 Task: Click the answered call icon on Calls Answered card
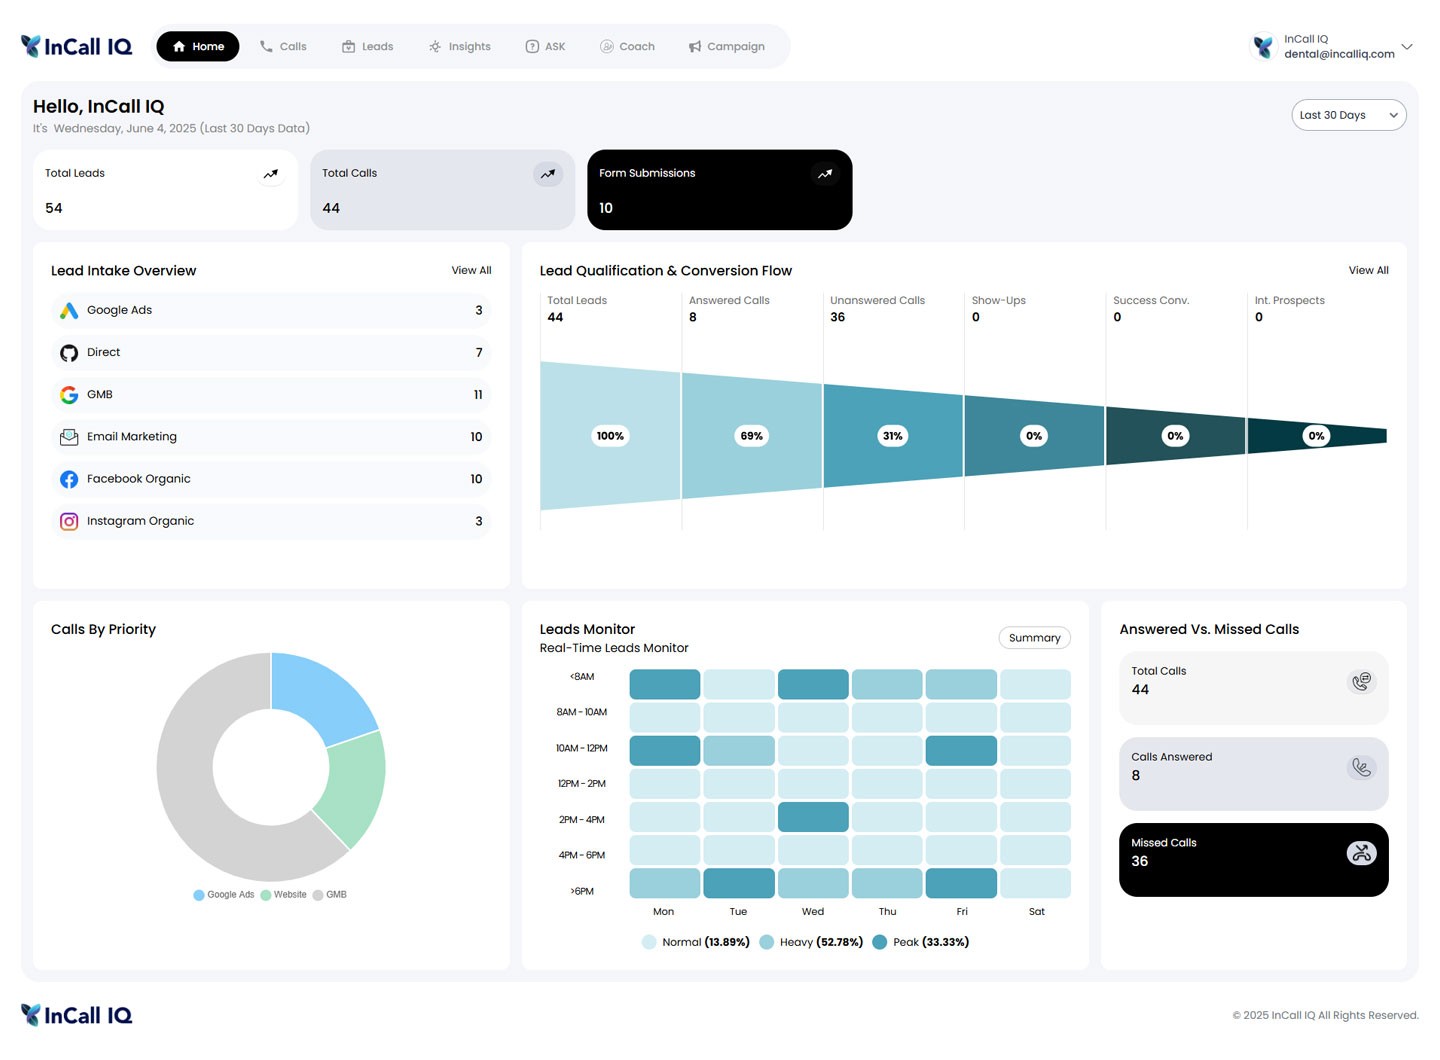tap(1361, 767)
